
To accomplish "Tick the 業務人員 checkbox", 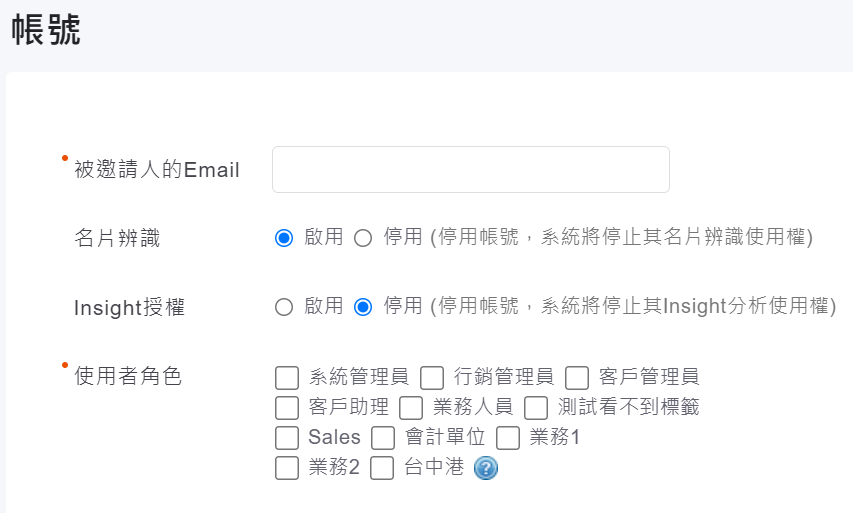I will pos(411,408).
